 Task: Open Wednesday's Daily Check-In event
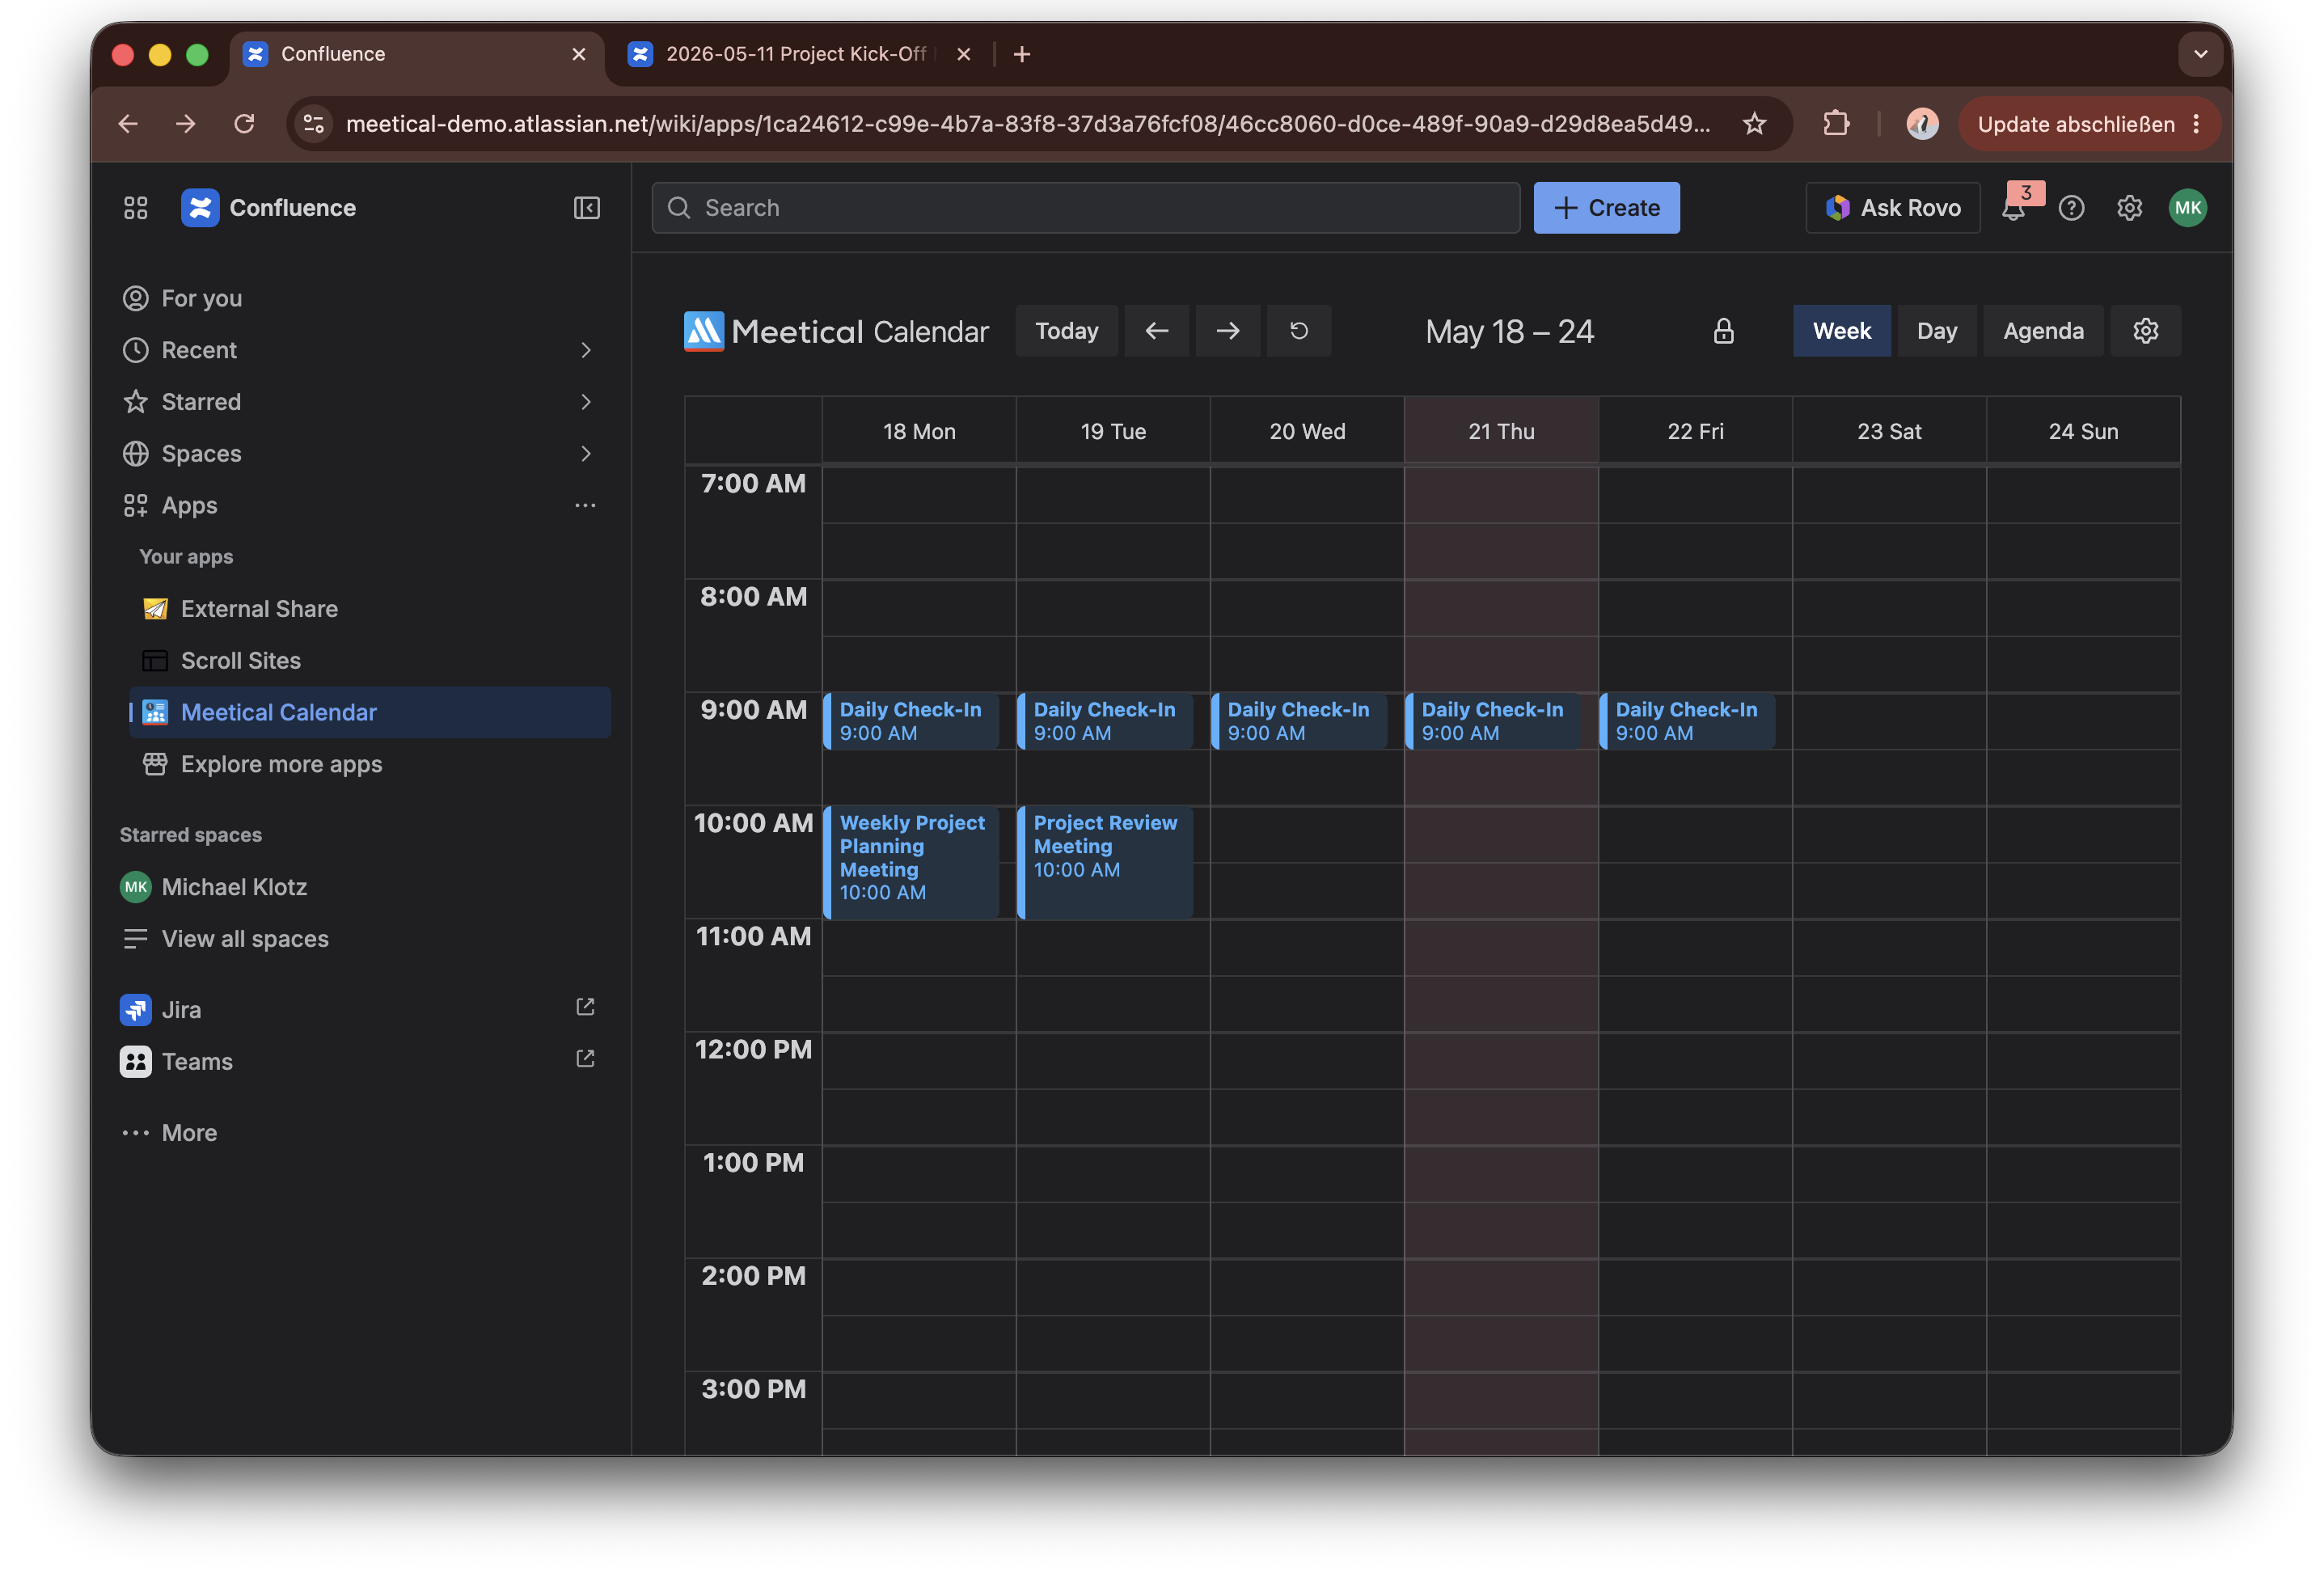1299,721
